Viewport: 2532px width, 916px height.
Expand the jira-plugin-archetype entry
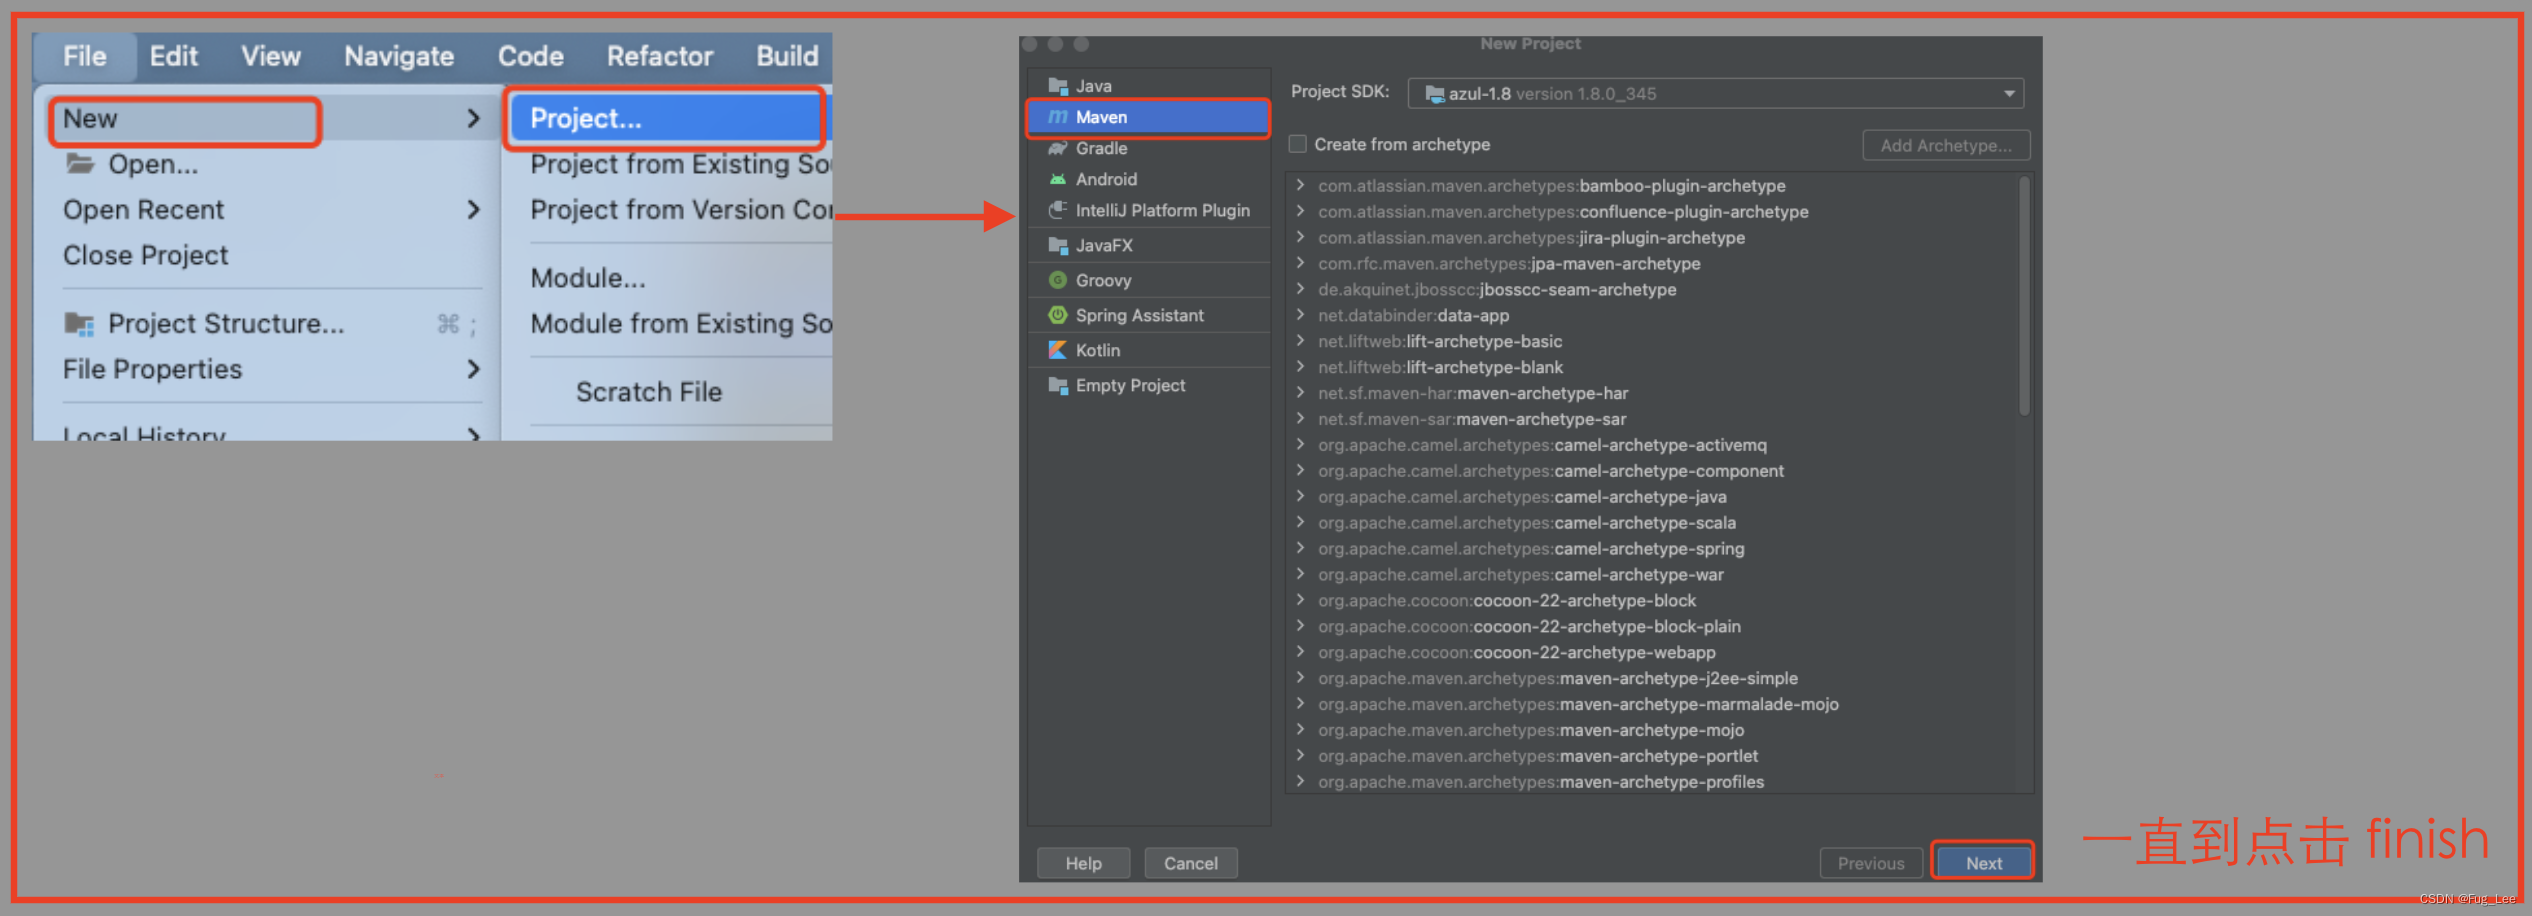tap(1300, 237)
